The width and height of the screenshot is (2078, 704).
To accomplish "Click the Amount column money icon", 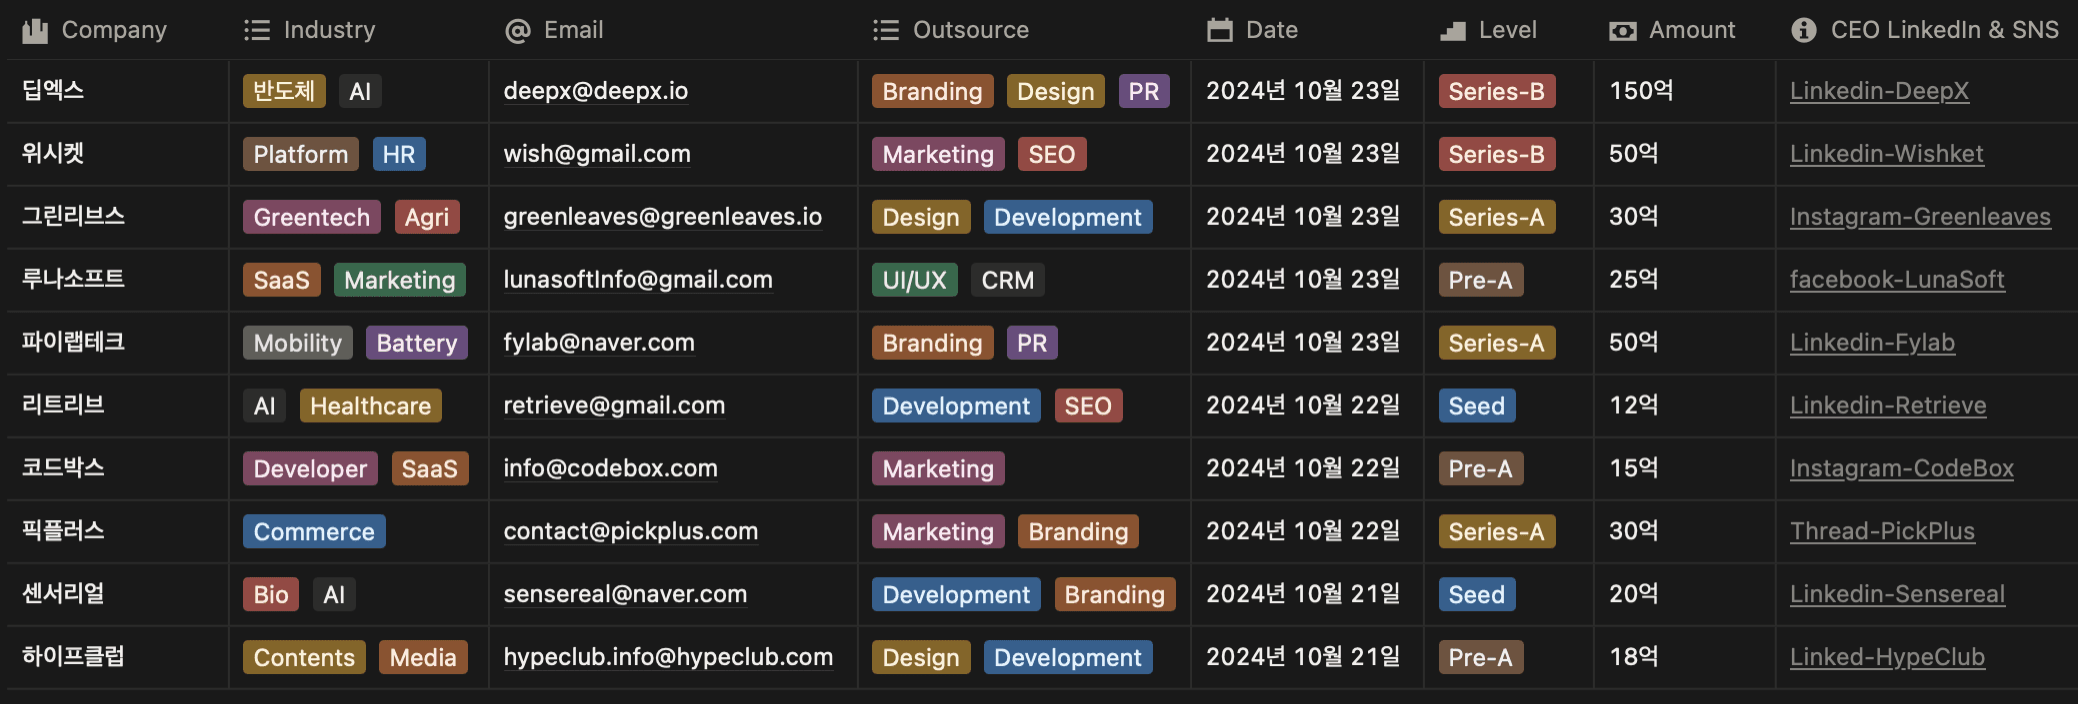I will (x=1623, y=31).
